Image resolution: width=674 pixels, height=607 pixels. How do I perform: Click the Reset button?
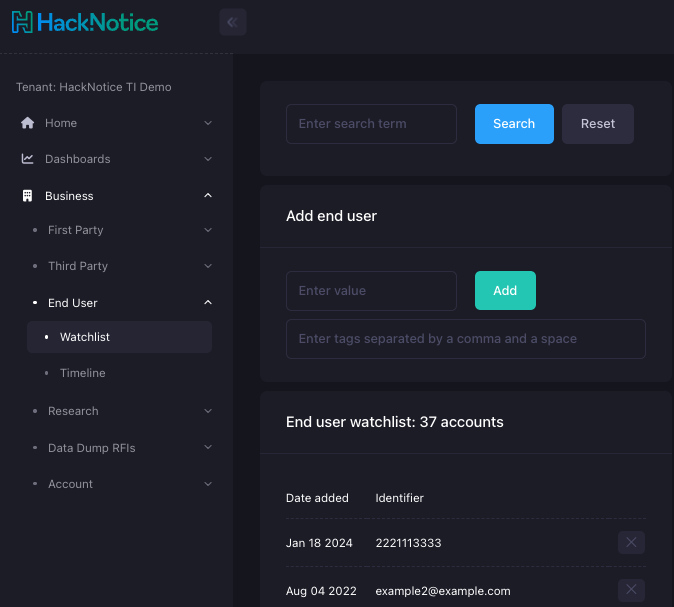[598, 124]
